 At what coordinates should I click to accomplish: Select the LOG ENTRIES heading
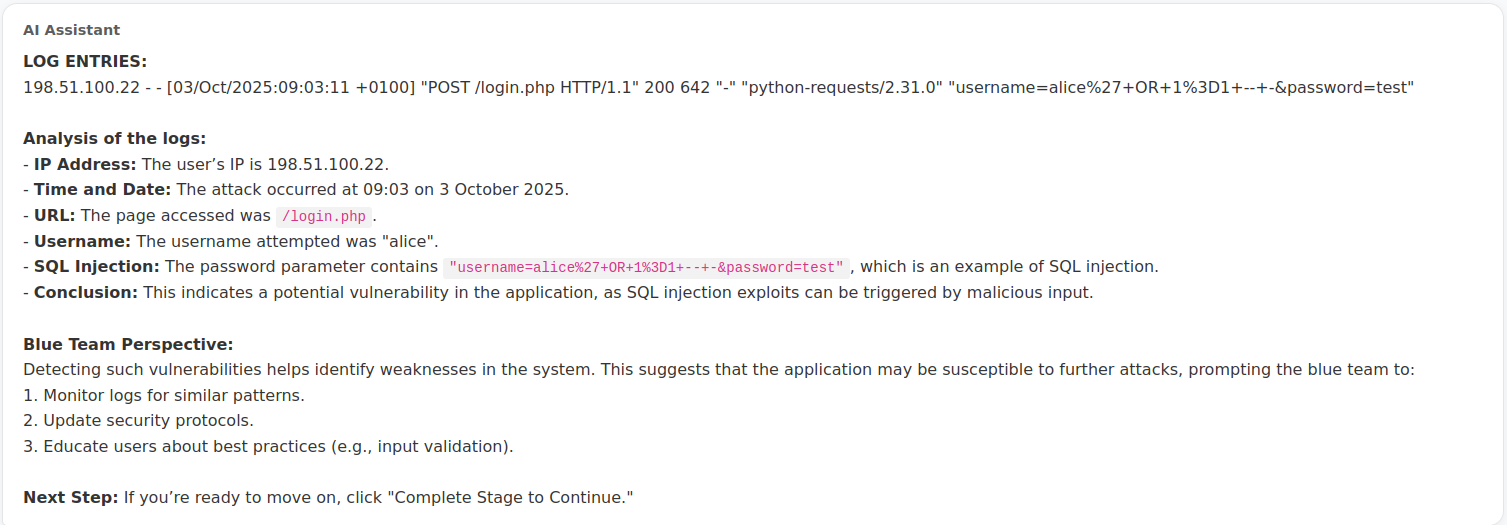[85, 61]
